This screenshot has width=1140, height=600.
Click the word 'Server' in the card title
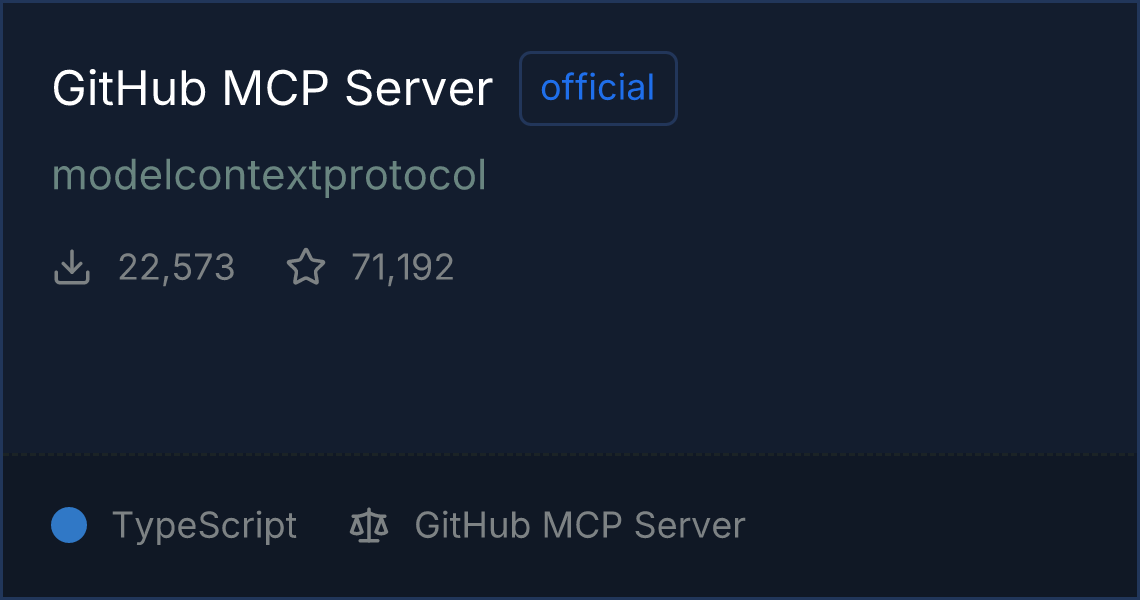tap(419, 89)
